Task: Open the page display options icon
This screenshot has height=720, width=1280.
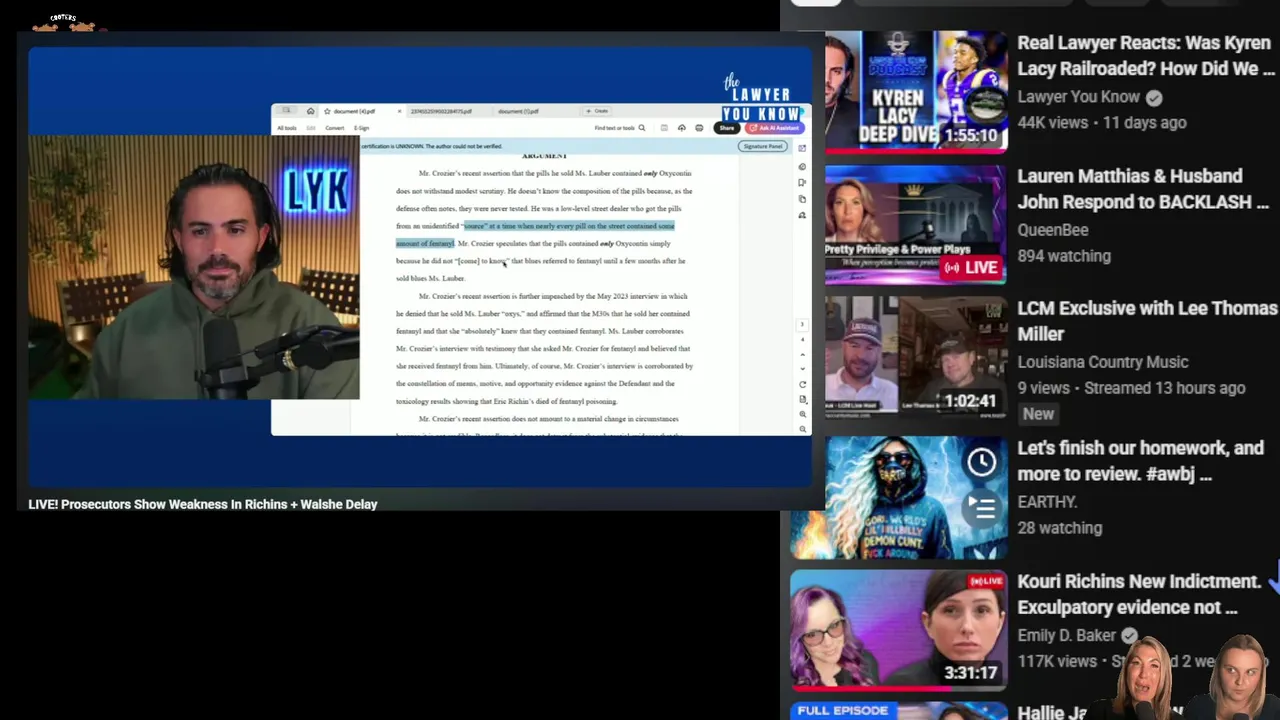Action: 802,400
